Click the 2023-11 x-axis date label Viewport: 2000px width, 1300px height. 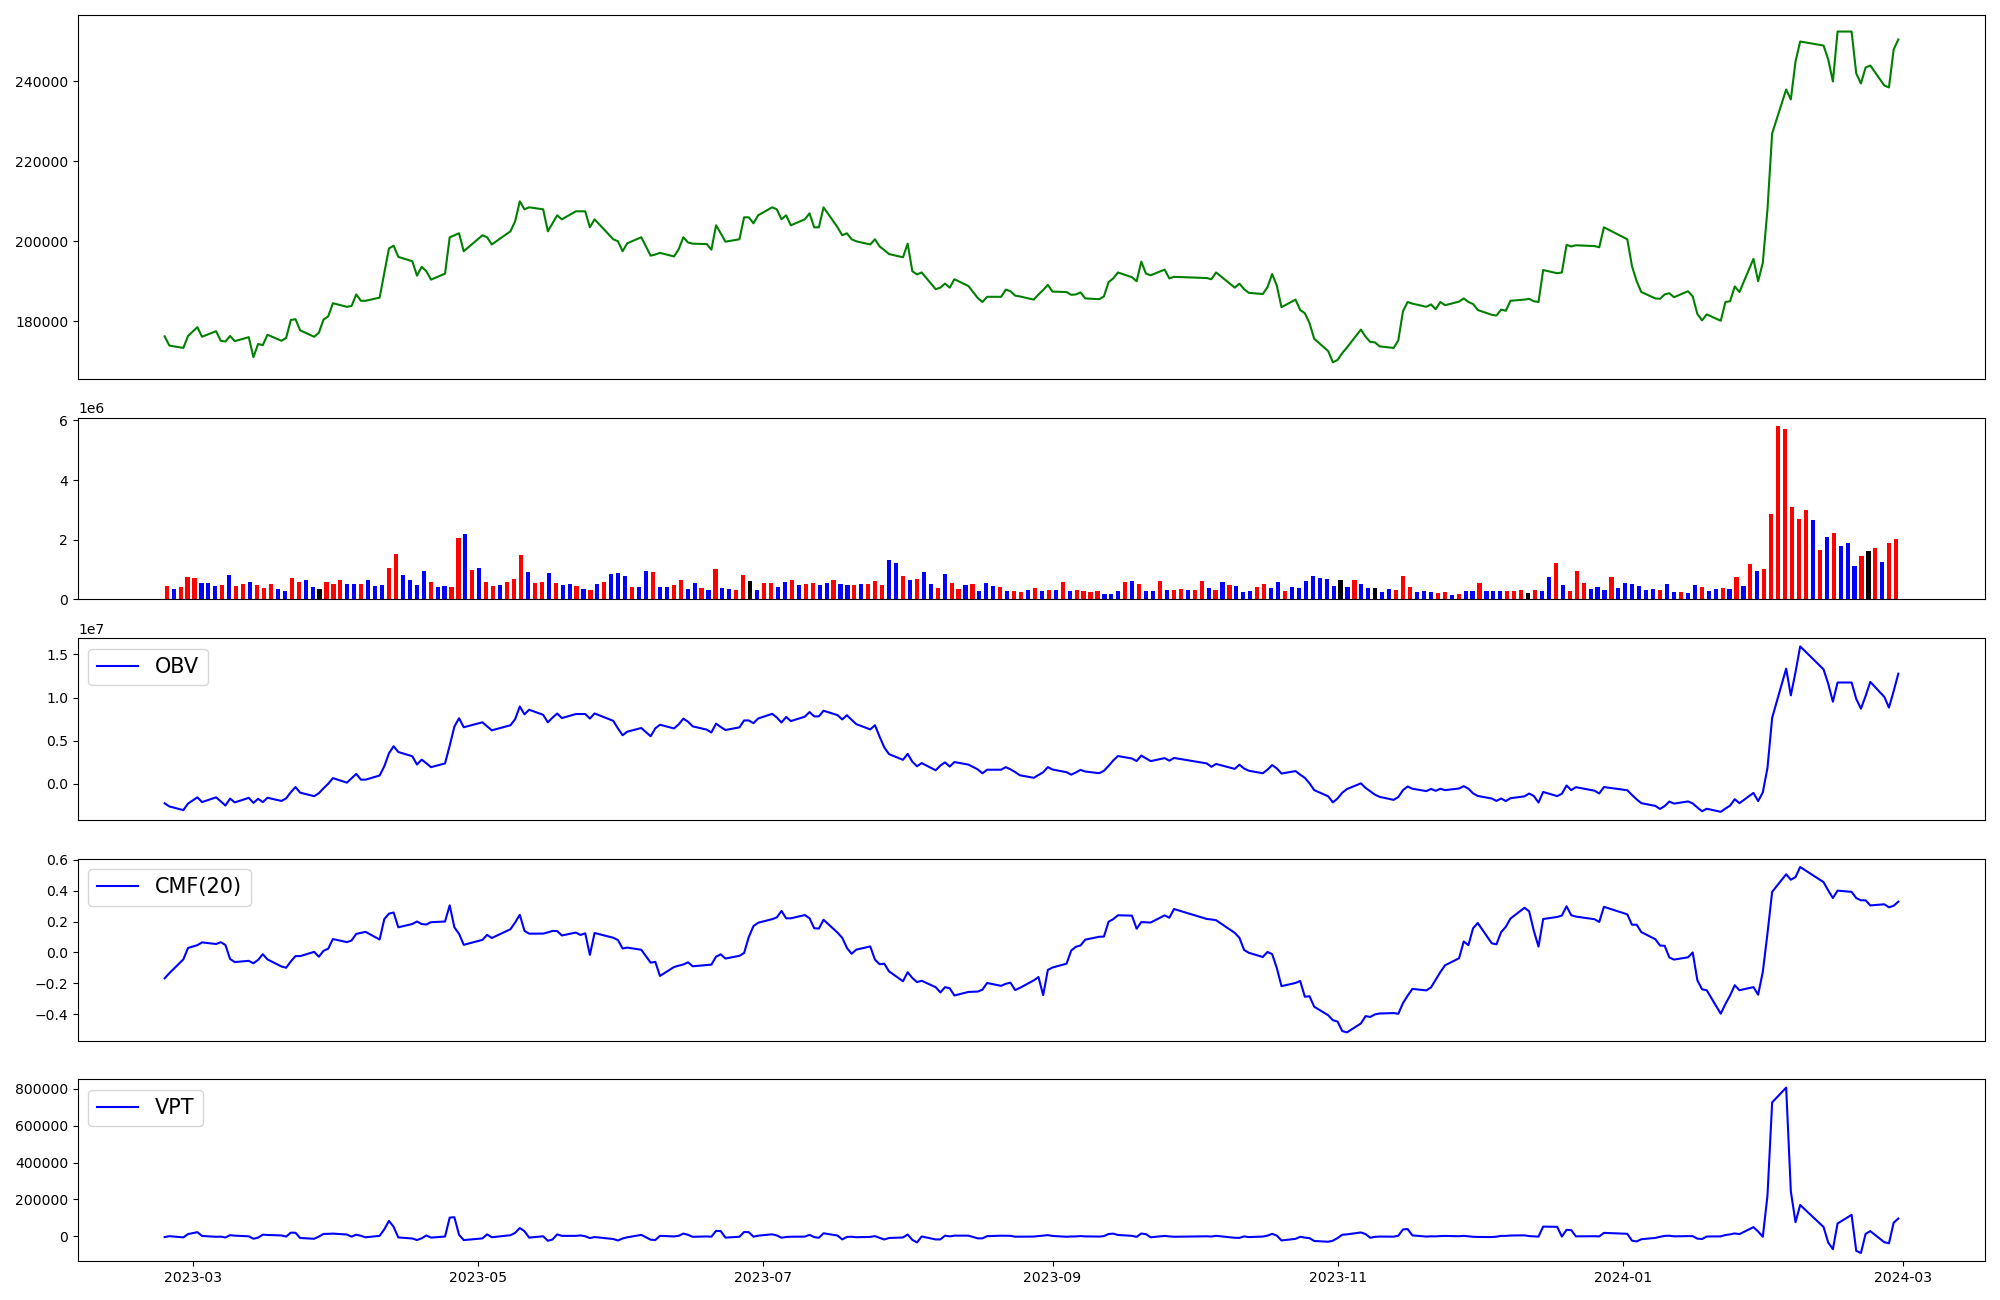[1338, 1277]
